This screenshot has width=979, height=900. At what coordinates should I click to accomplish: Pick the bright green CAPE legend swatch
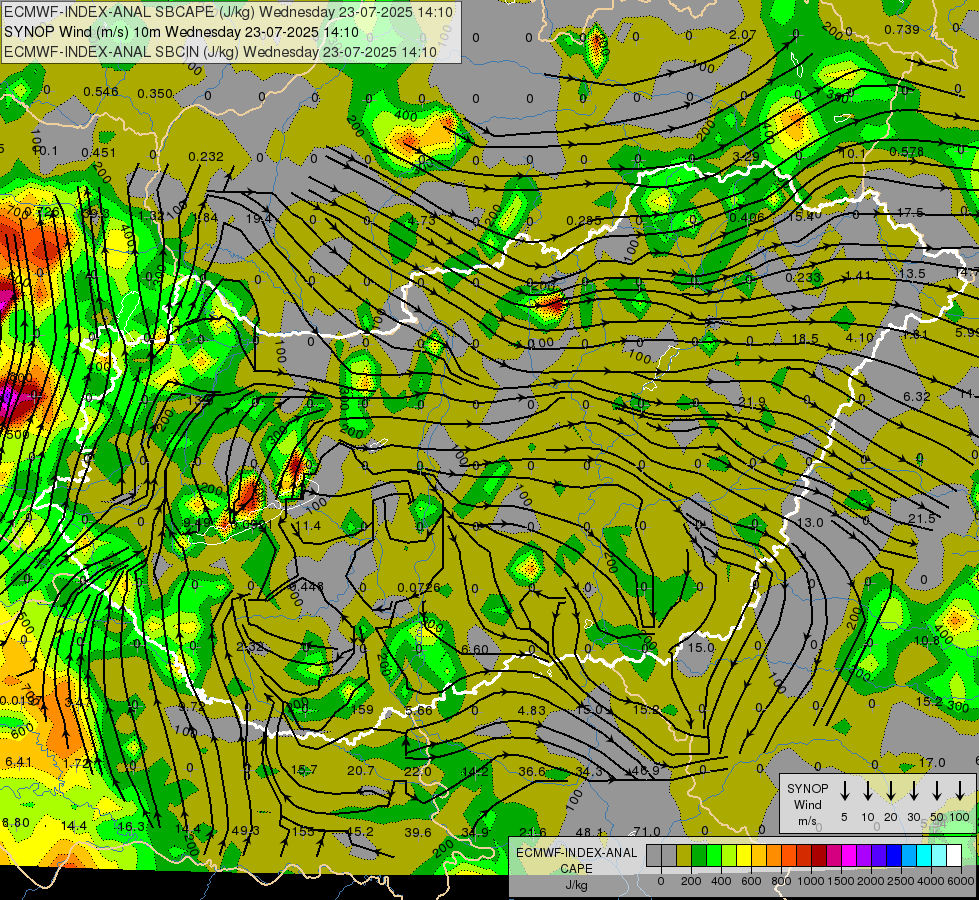pyautogui.click(x=714, y=856)
